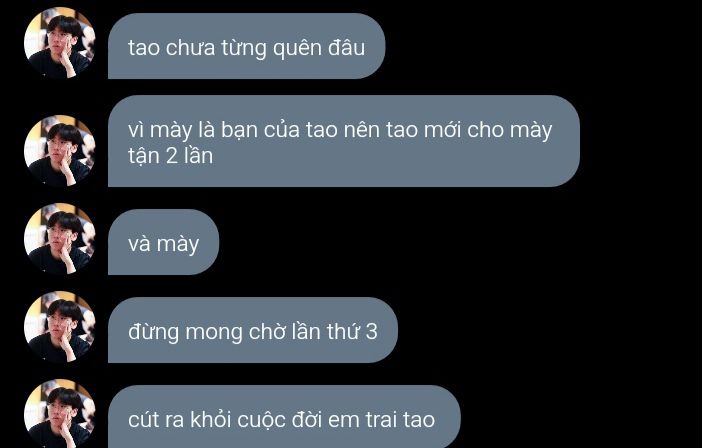Click the number "3" in fourth message

click(x=372, y=332)
